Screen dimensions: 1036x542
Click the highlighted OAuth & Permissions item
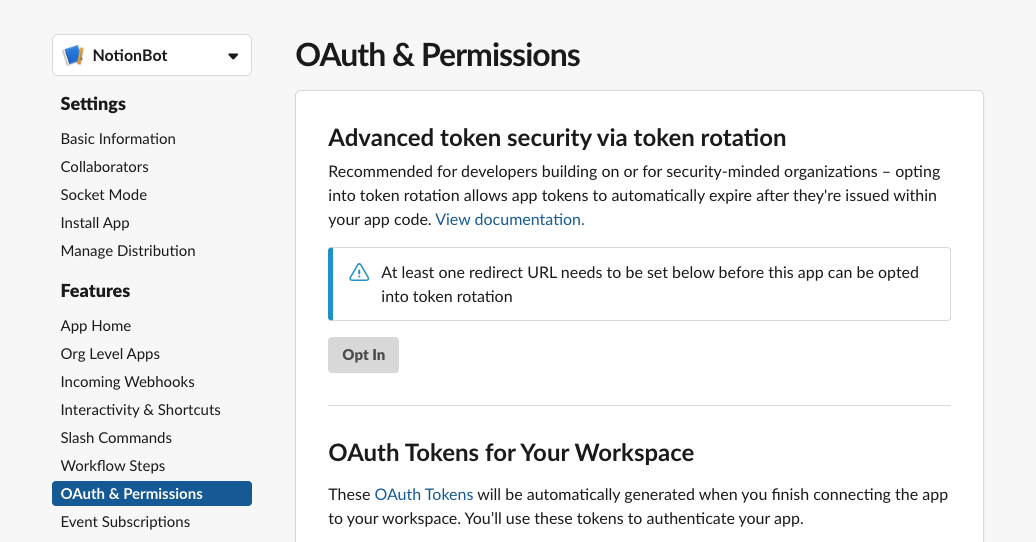152,494
